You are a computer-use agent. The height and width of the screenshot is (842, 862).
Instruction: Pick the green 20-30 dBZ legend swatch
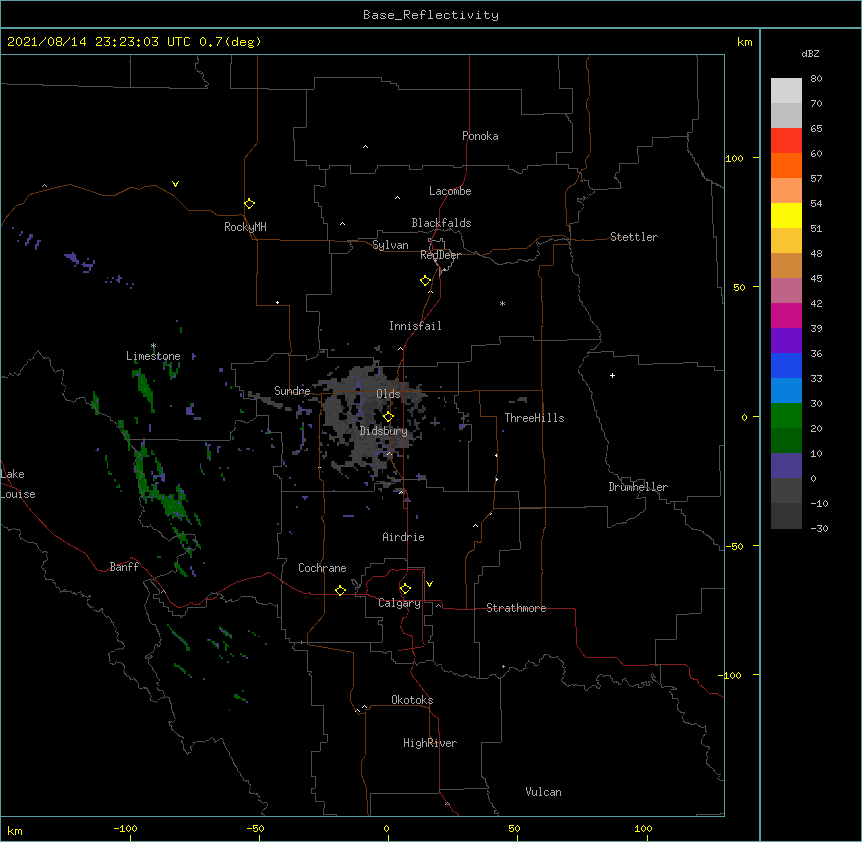point(786,416)
